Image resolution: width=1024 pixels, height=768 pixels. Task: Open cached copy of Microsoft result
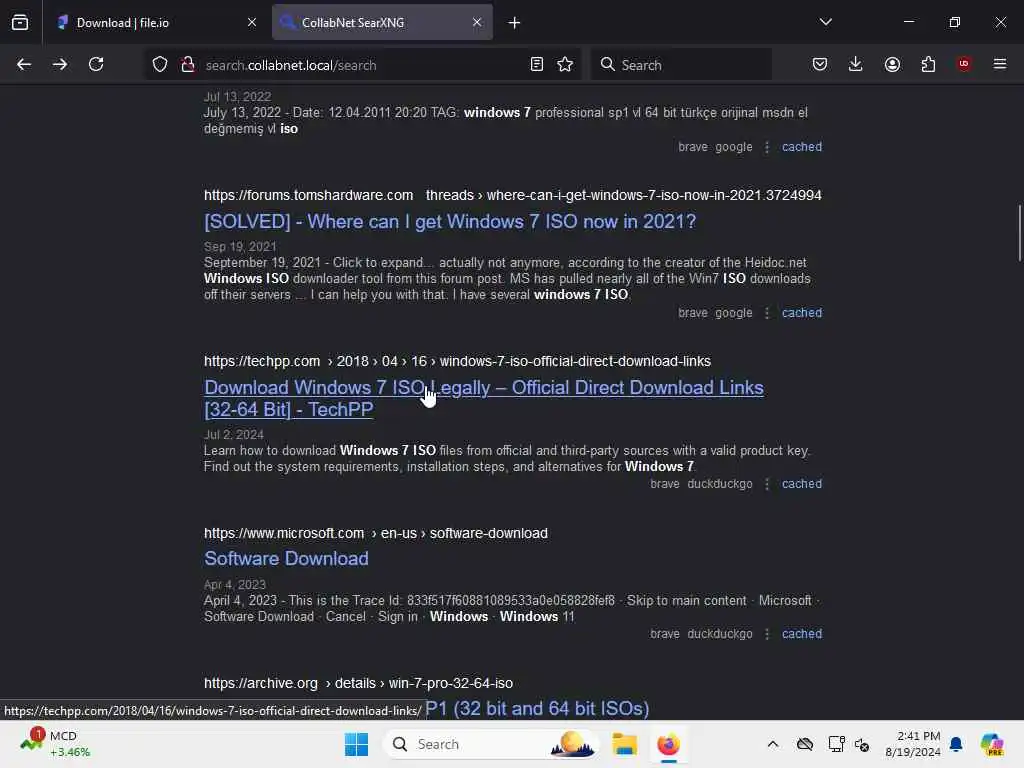point(802,633)
